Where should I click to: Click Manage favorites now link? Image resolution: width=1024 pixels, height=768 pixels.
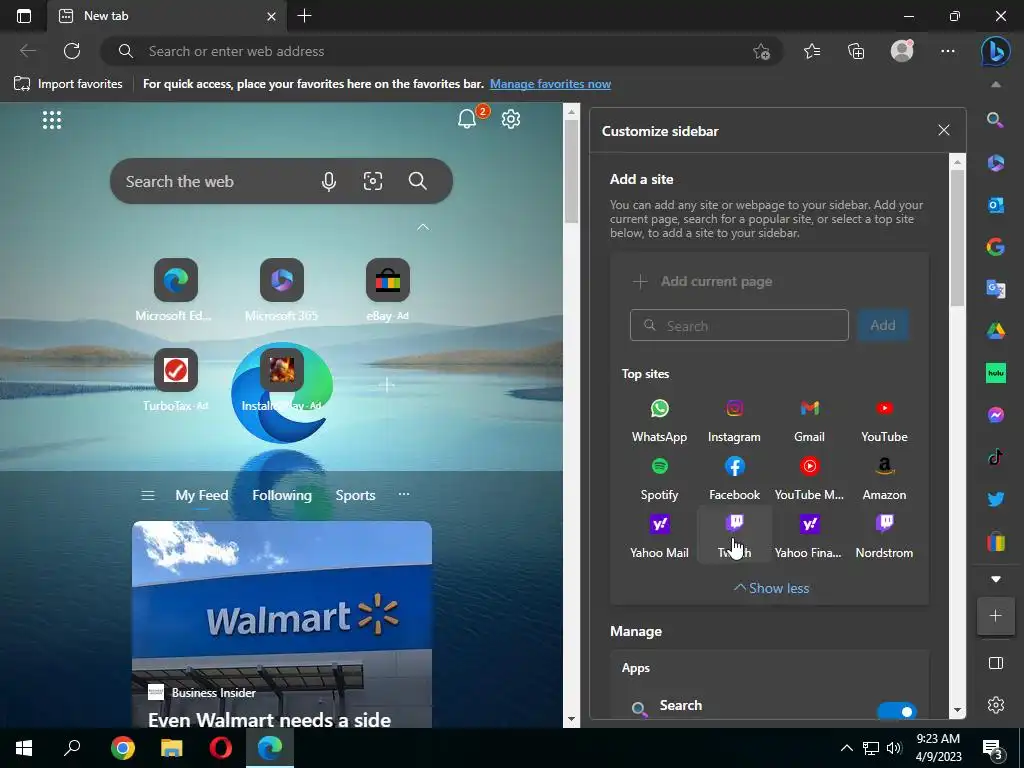click(551, 84)
